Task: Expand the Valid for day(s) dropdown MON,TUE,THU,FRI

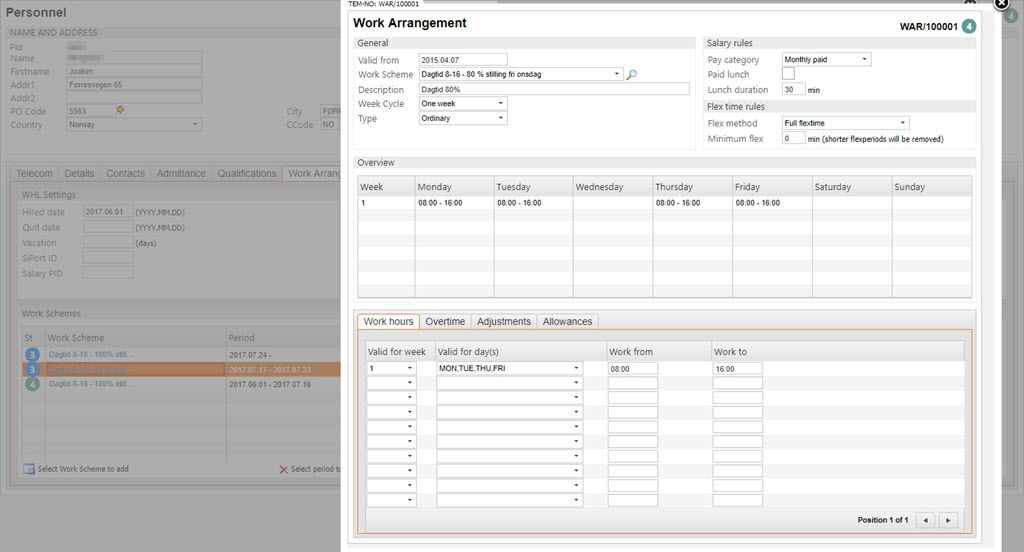Action: point(576,369)
